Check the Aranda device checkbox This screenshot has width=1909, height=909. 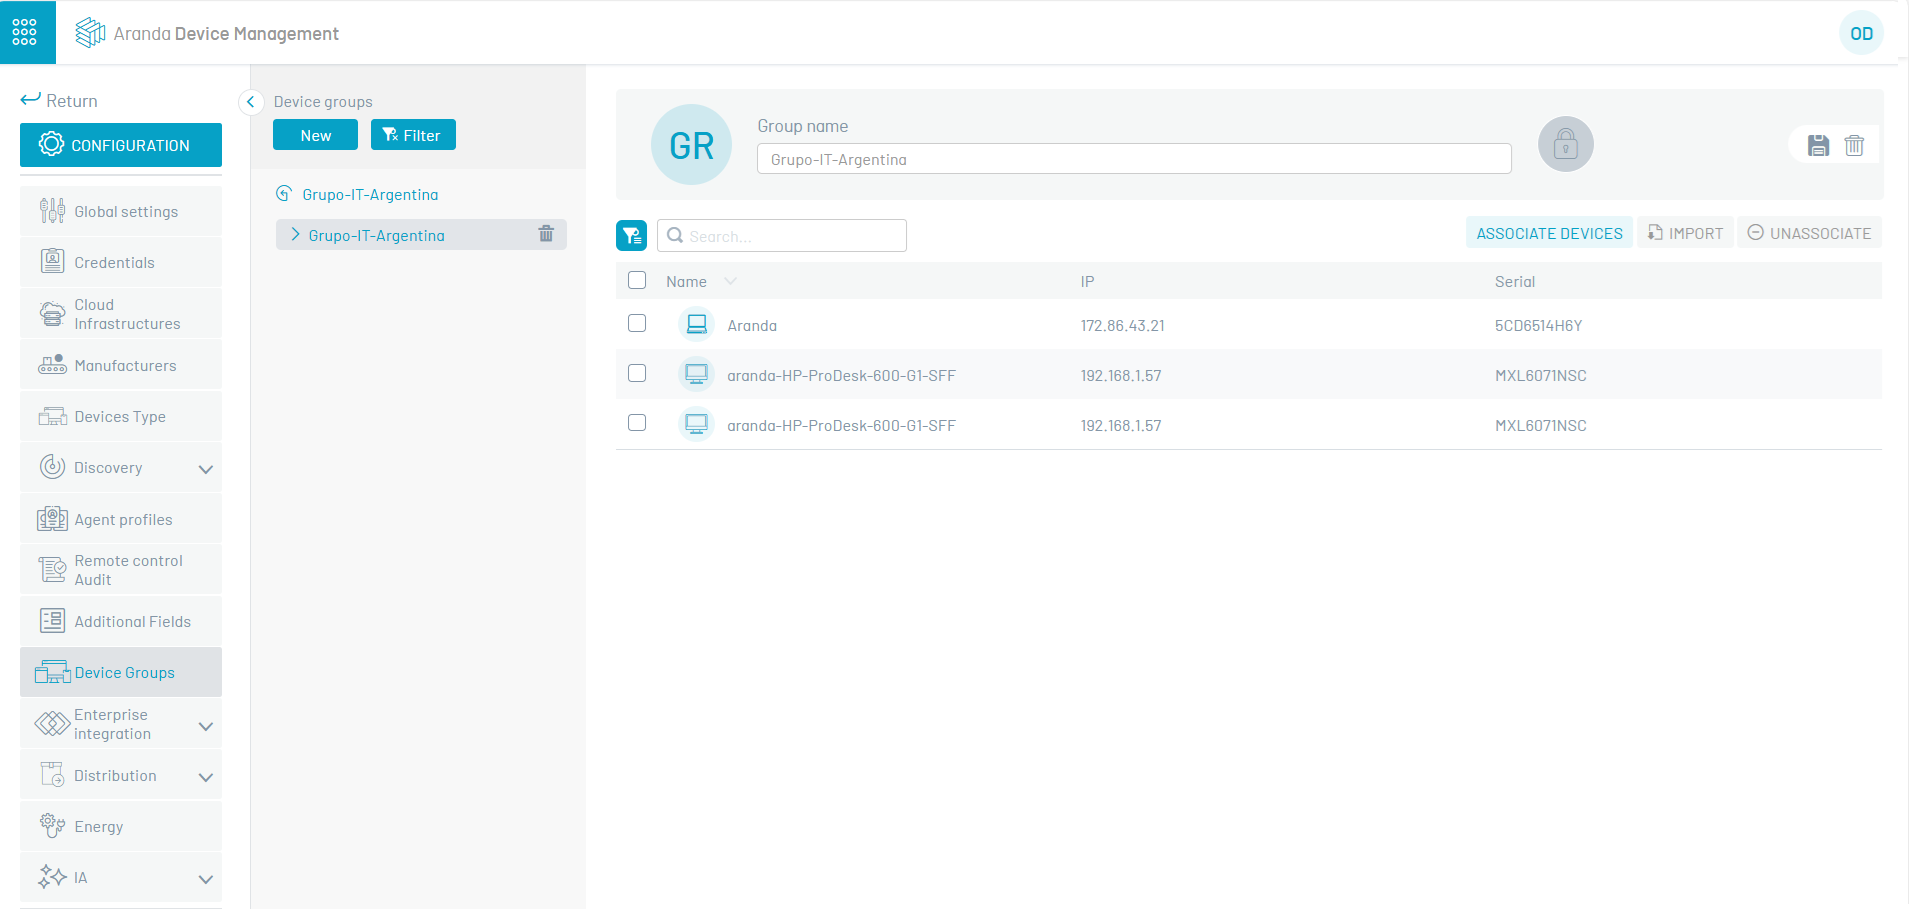point(637,323)
